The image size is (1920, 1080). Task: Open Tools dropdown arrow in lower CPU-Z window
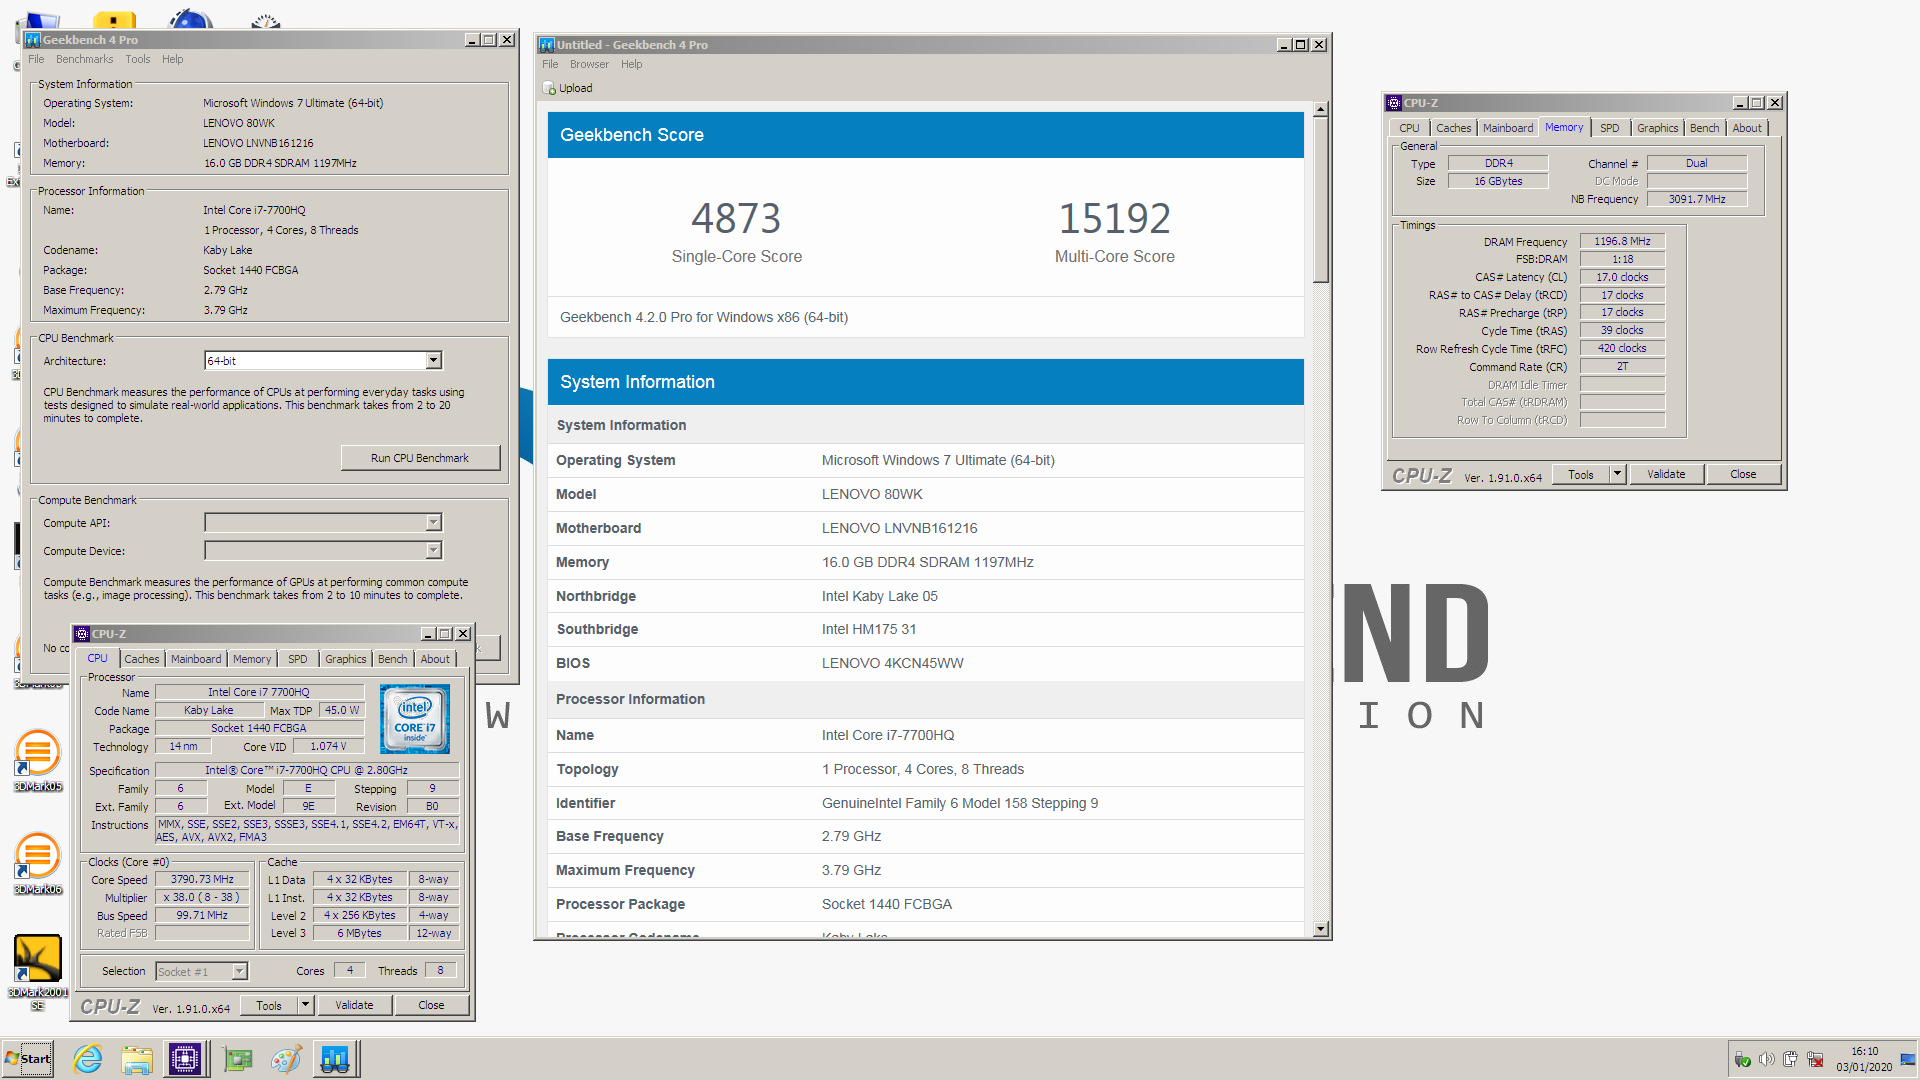pyautogui.click(x=306, y=1005)
